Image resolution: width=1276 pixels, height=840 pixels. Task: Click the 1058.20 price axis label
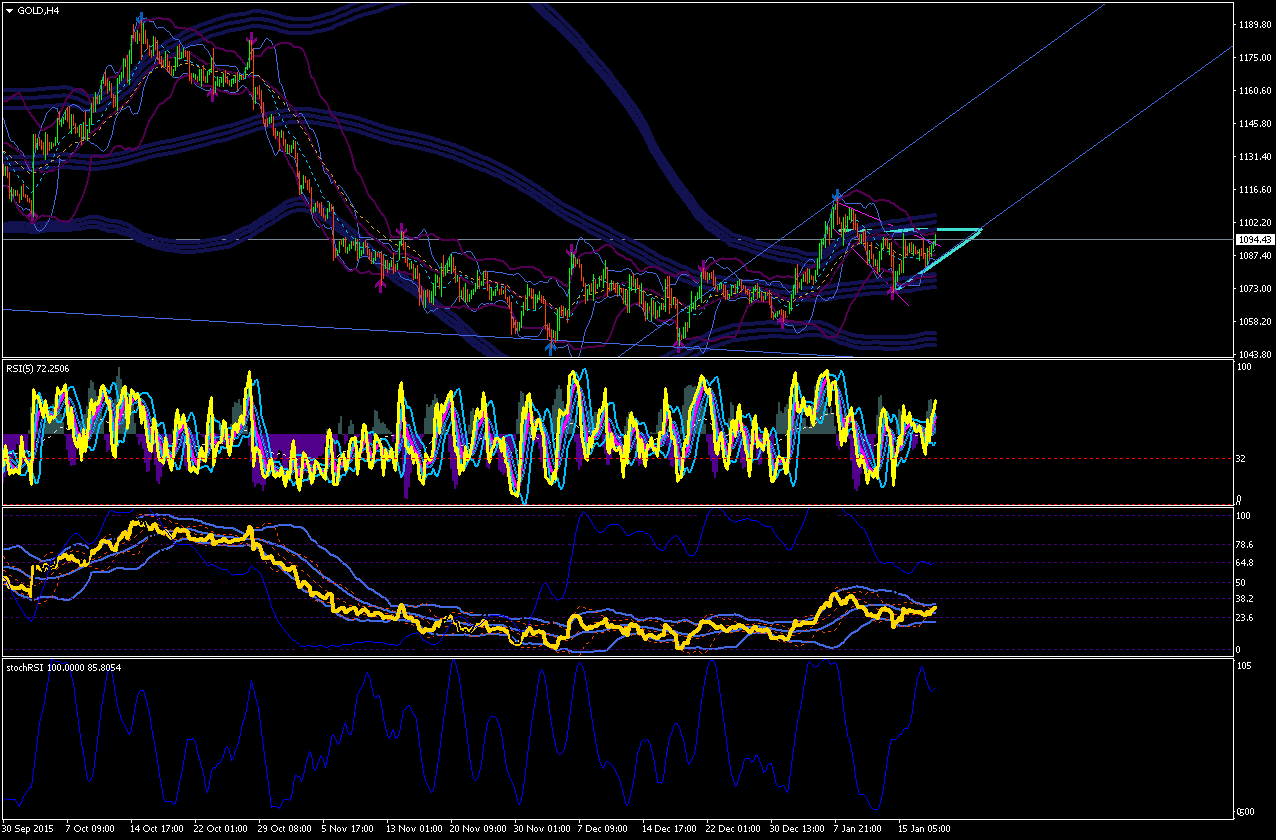pyautogui.click(x=1254, y=322)
